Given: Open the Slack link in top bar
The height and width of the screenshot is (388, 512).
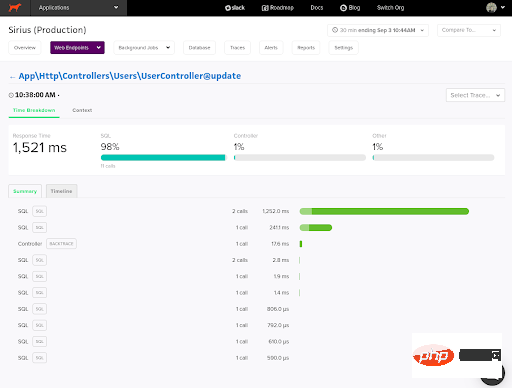Looking at the screenshot, I should (x=235, y=8).
